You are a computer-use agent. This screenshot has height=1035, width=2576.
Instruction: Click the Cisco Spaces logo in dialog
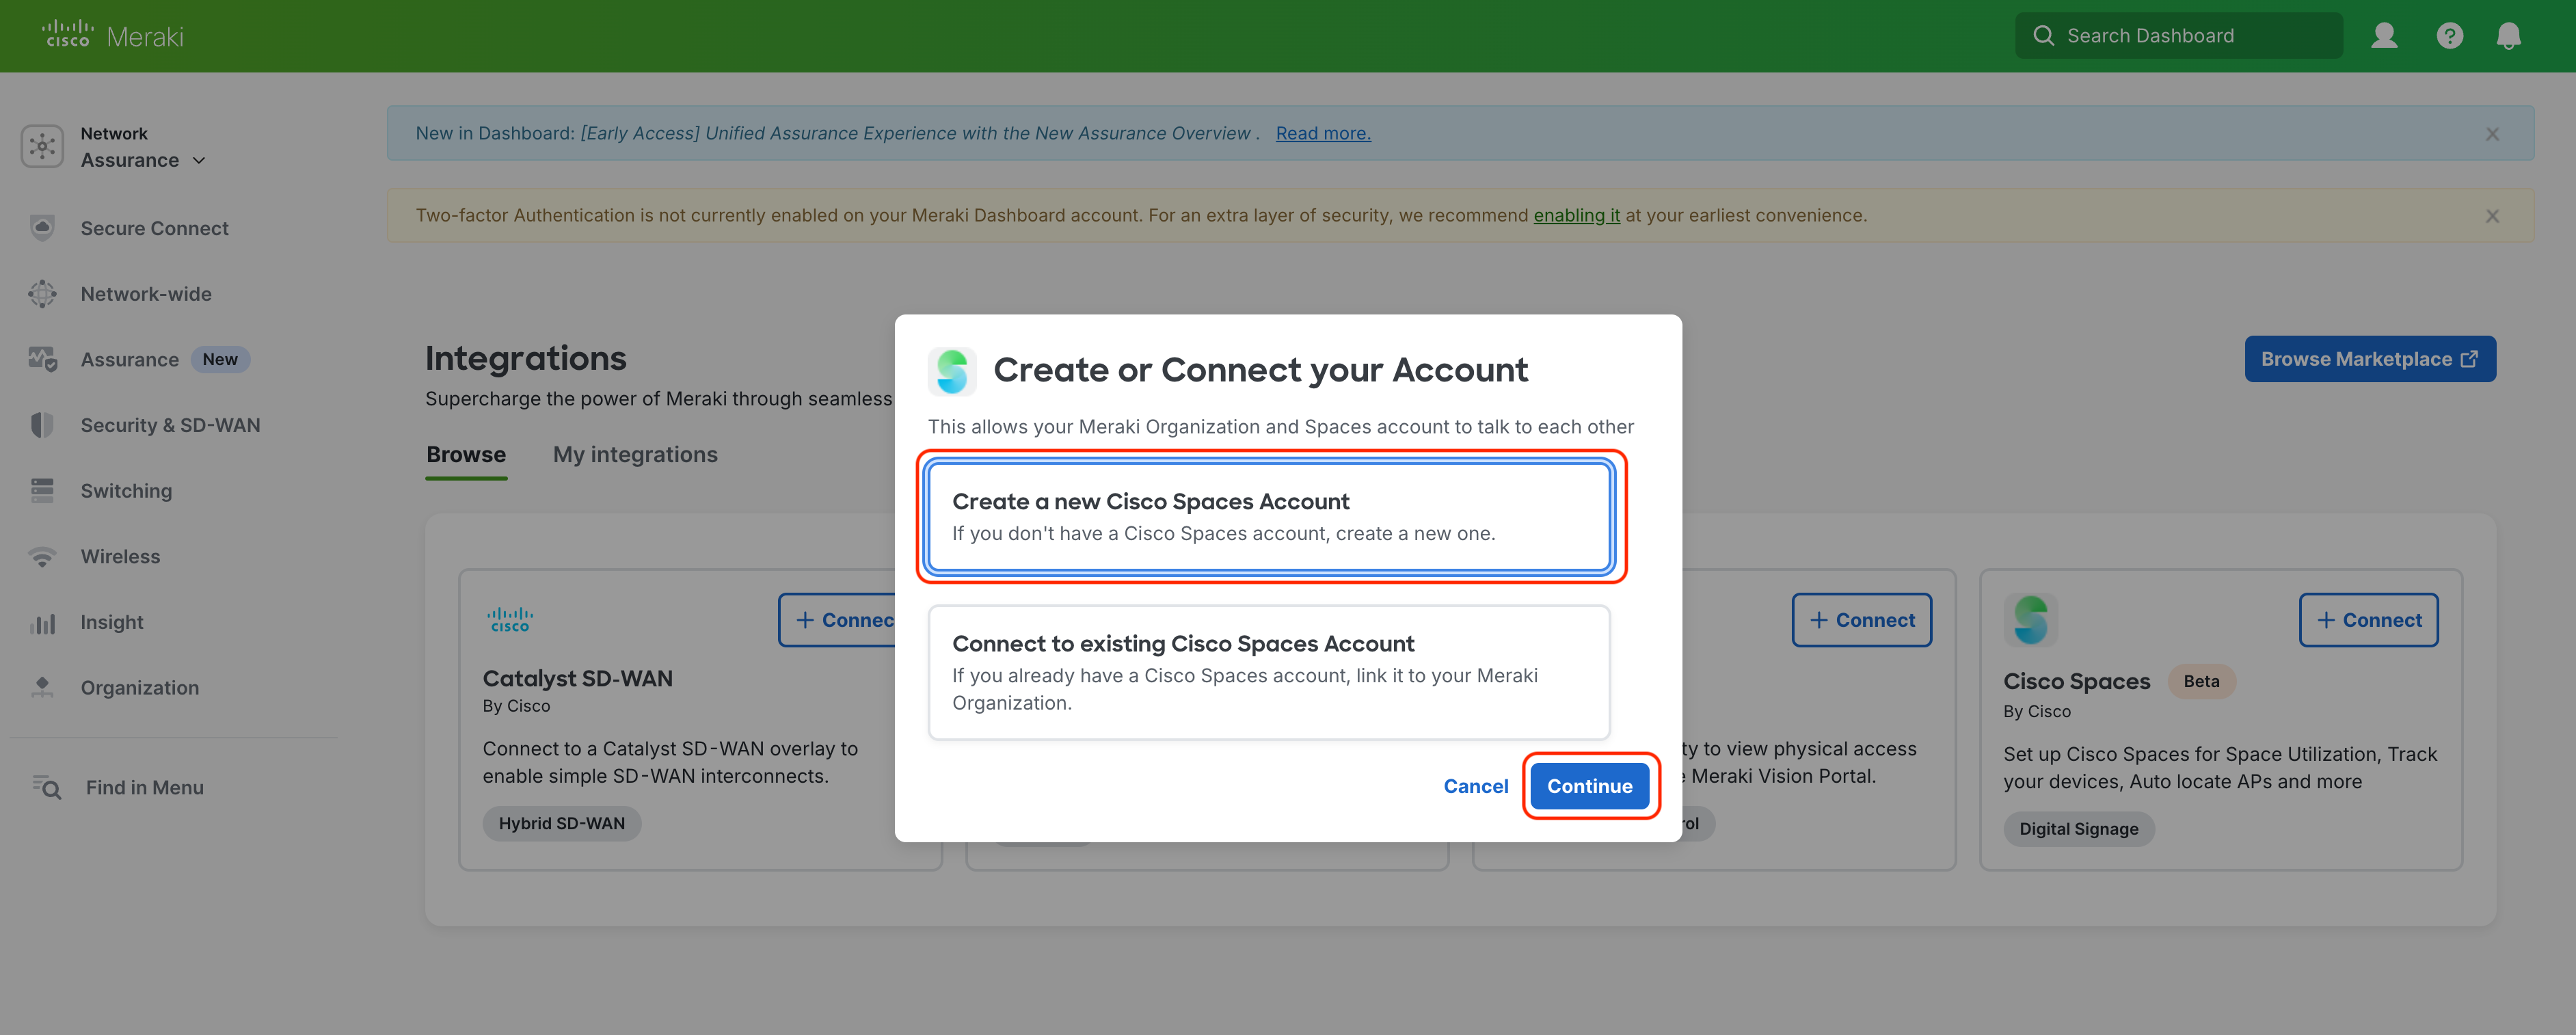tap(952, 371)
